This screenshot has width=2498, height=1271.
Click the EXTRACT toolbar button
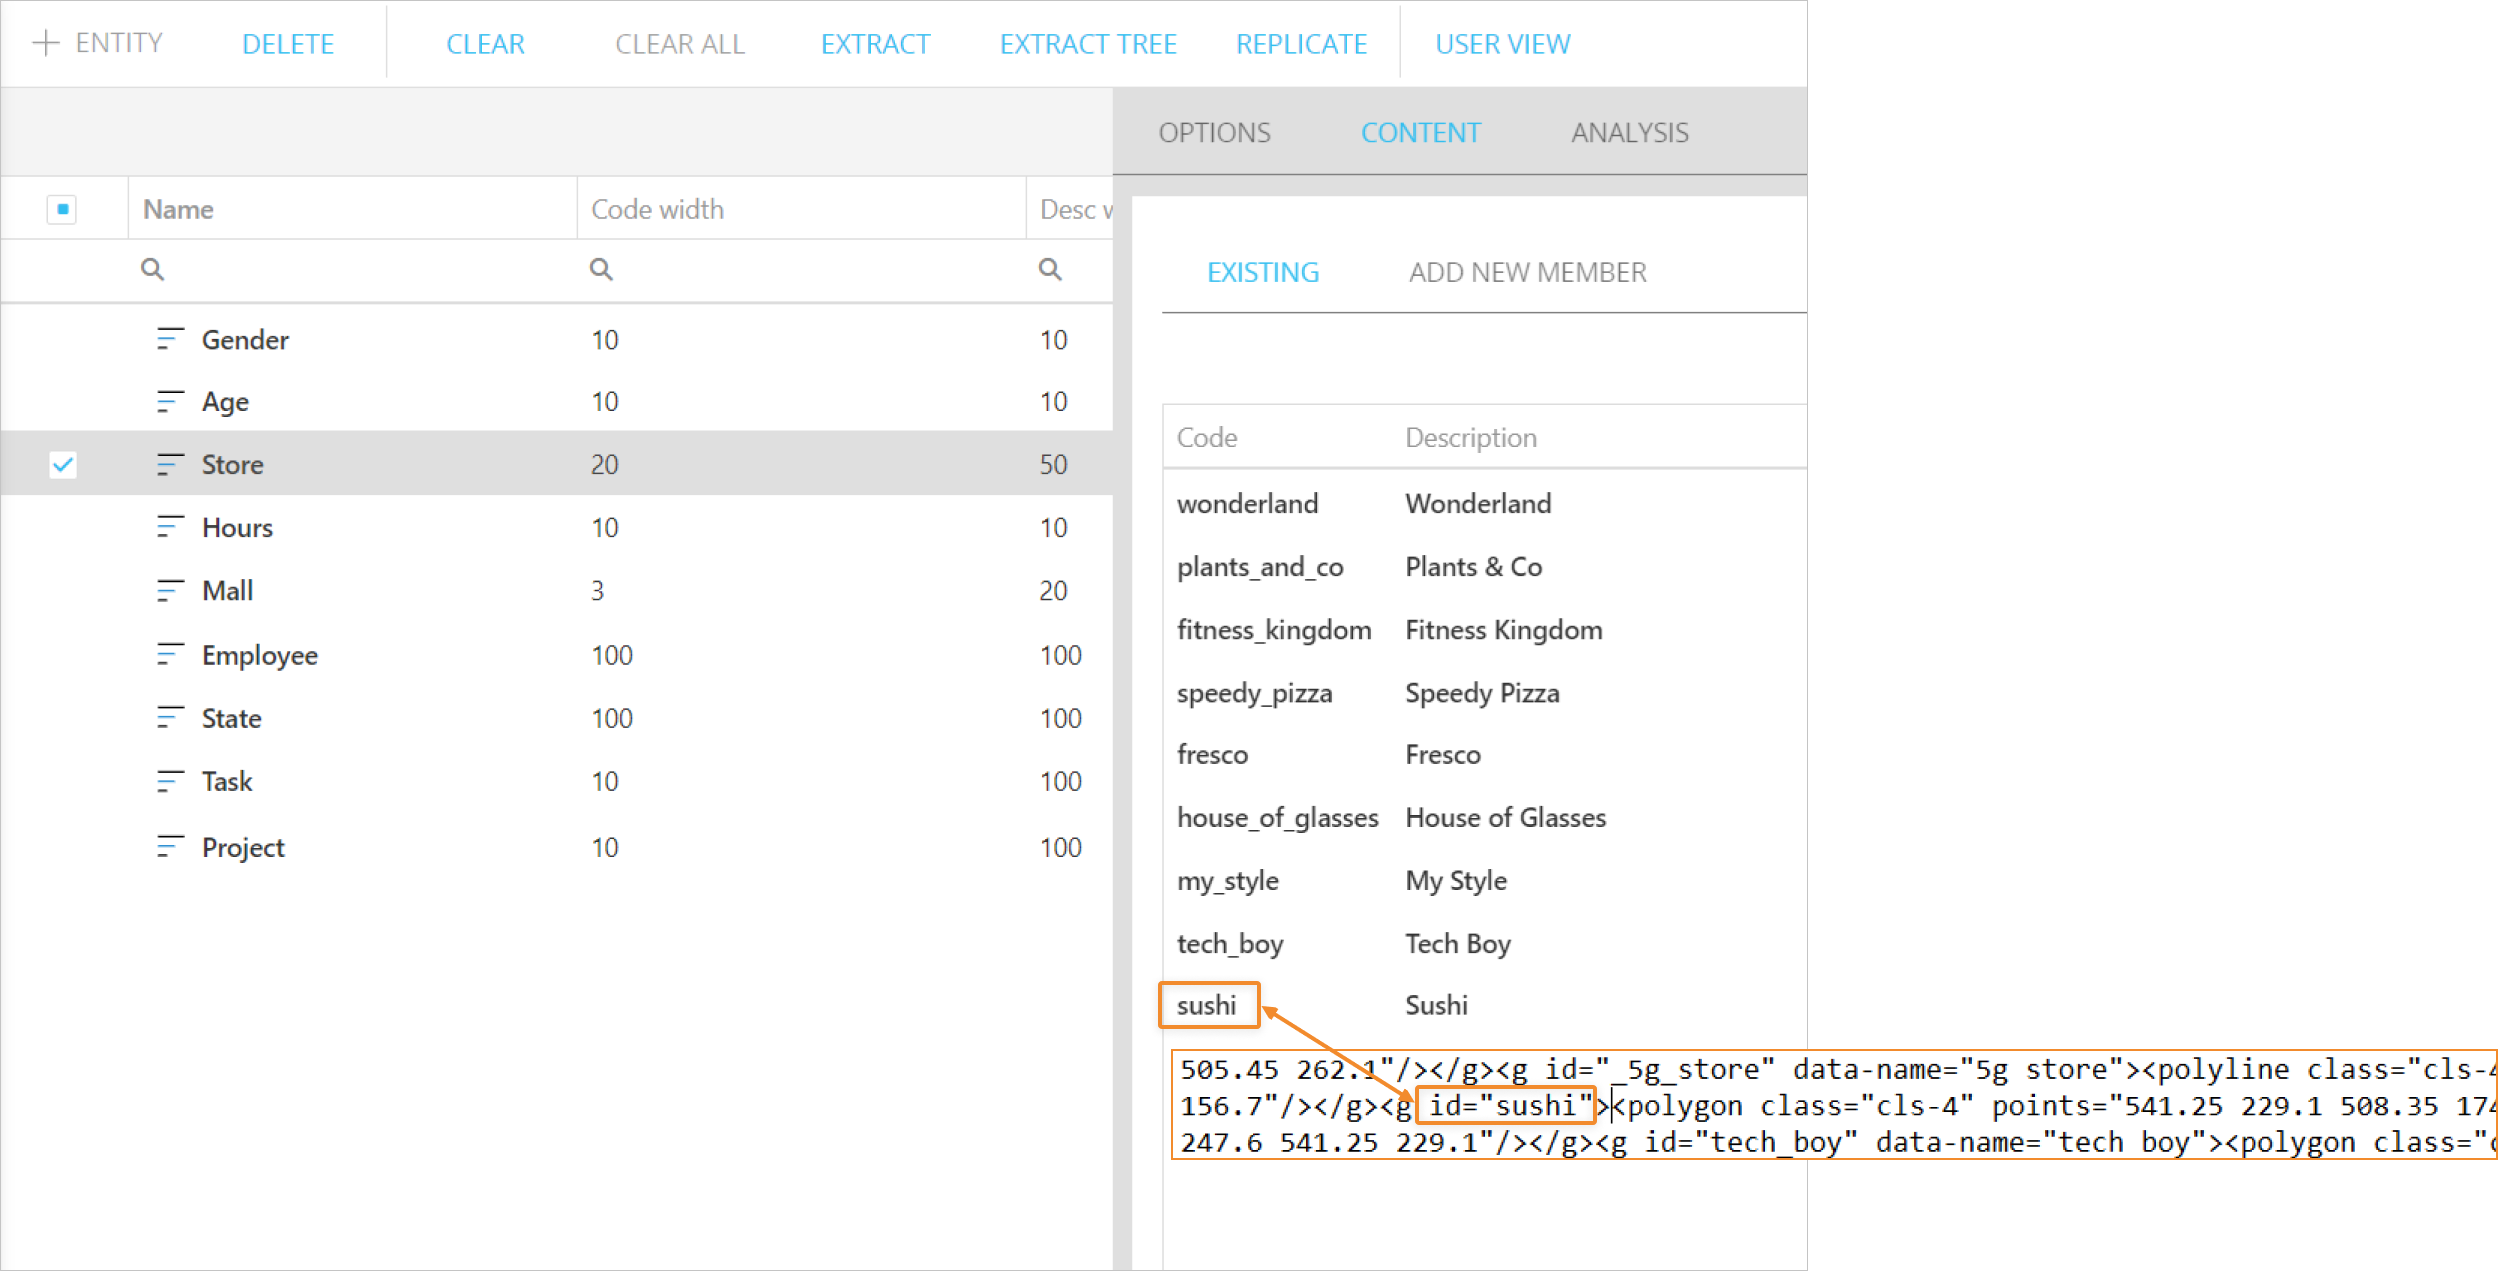(x=875, y=44)
